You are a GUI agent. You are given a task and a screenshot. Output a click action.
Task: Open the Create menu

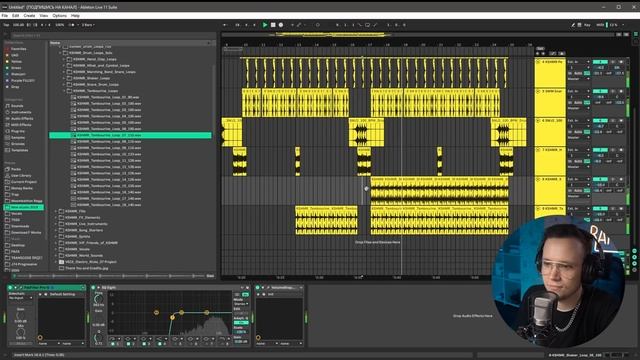tap(29, 16)
